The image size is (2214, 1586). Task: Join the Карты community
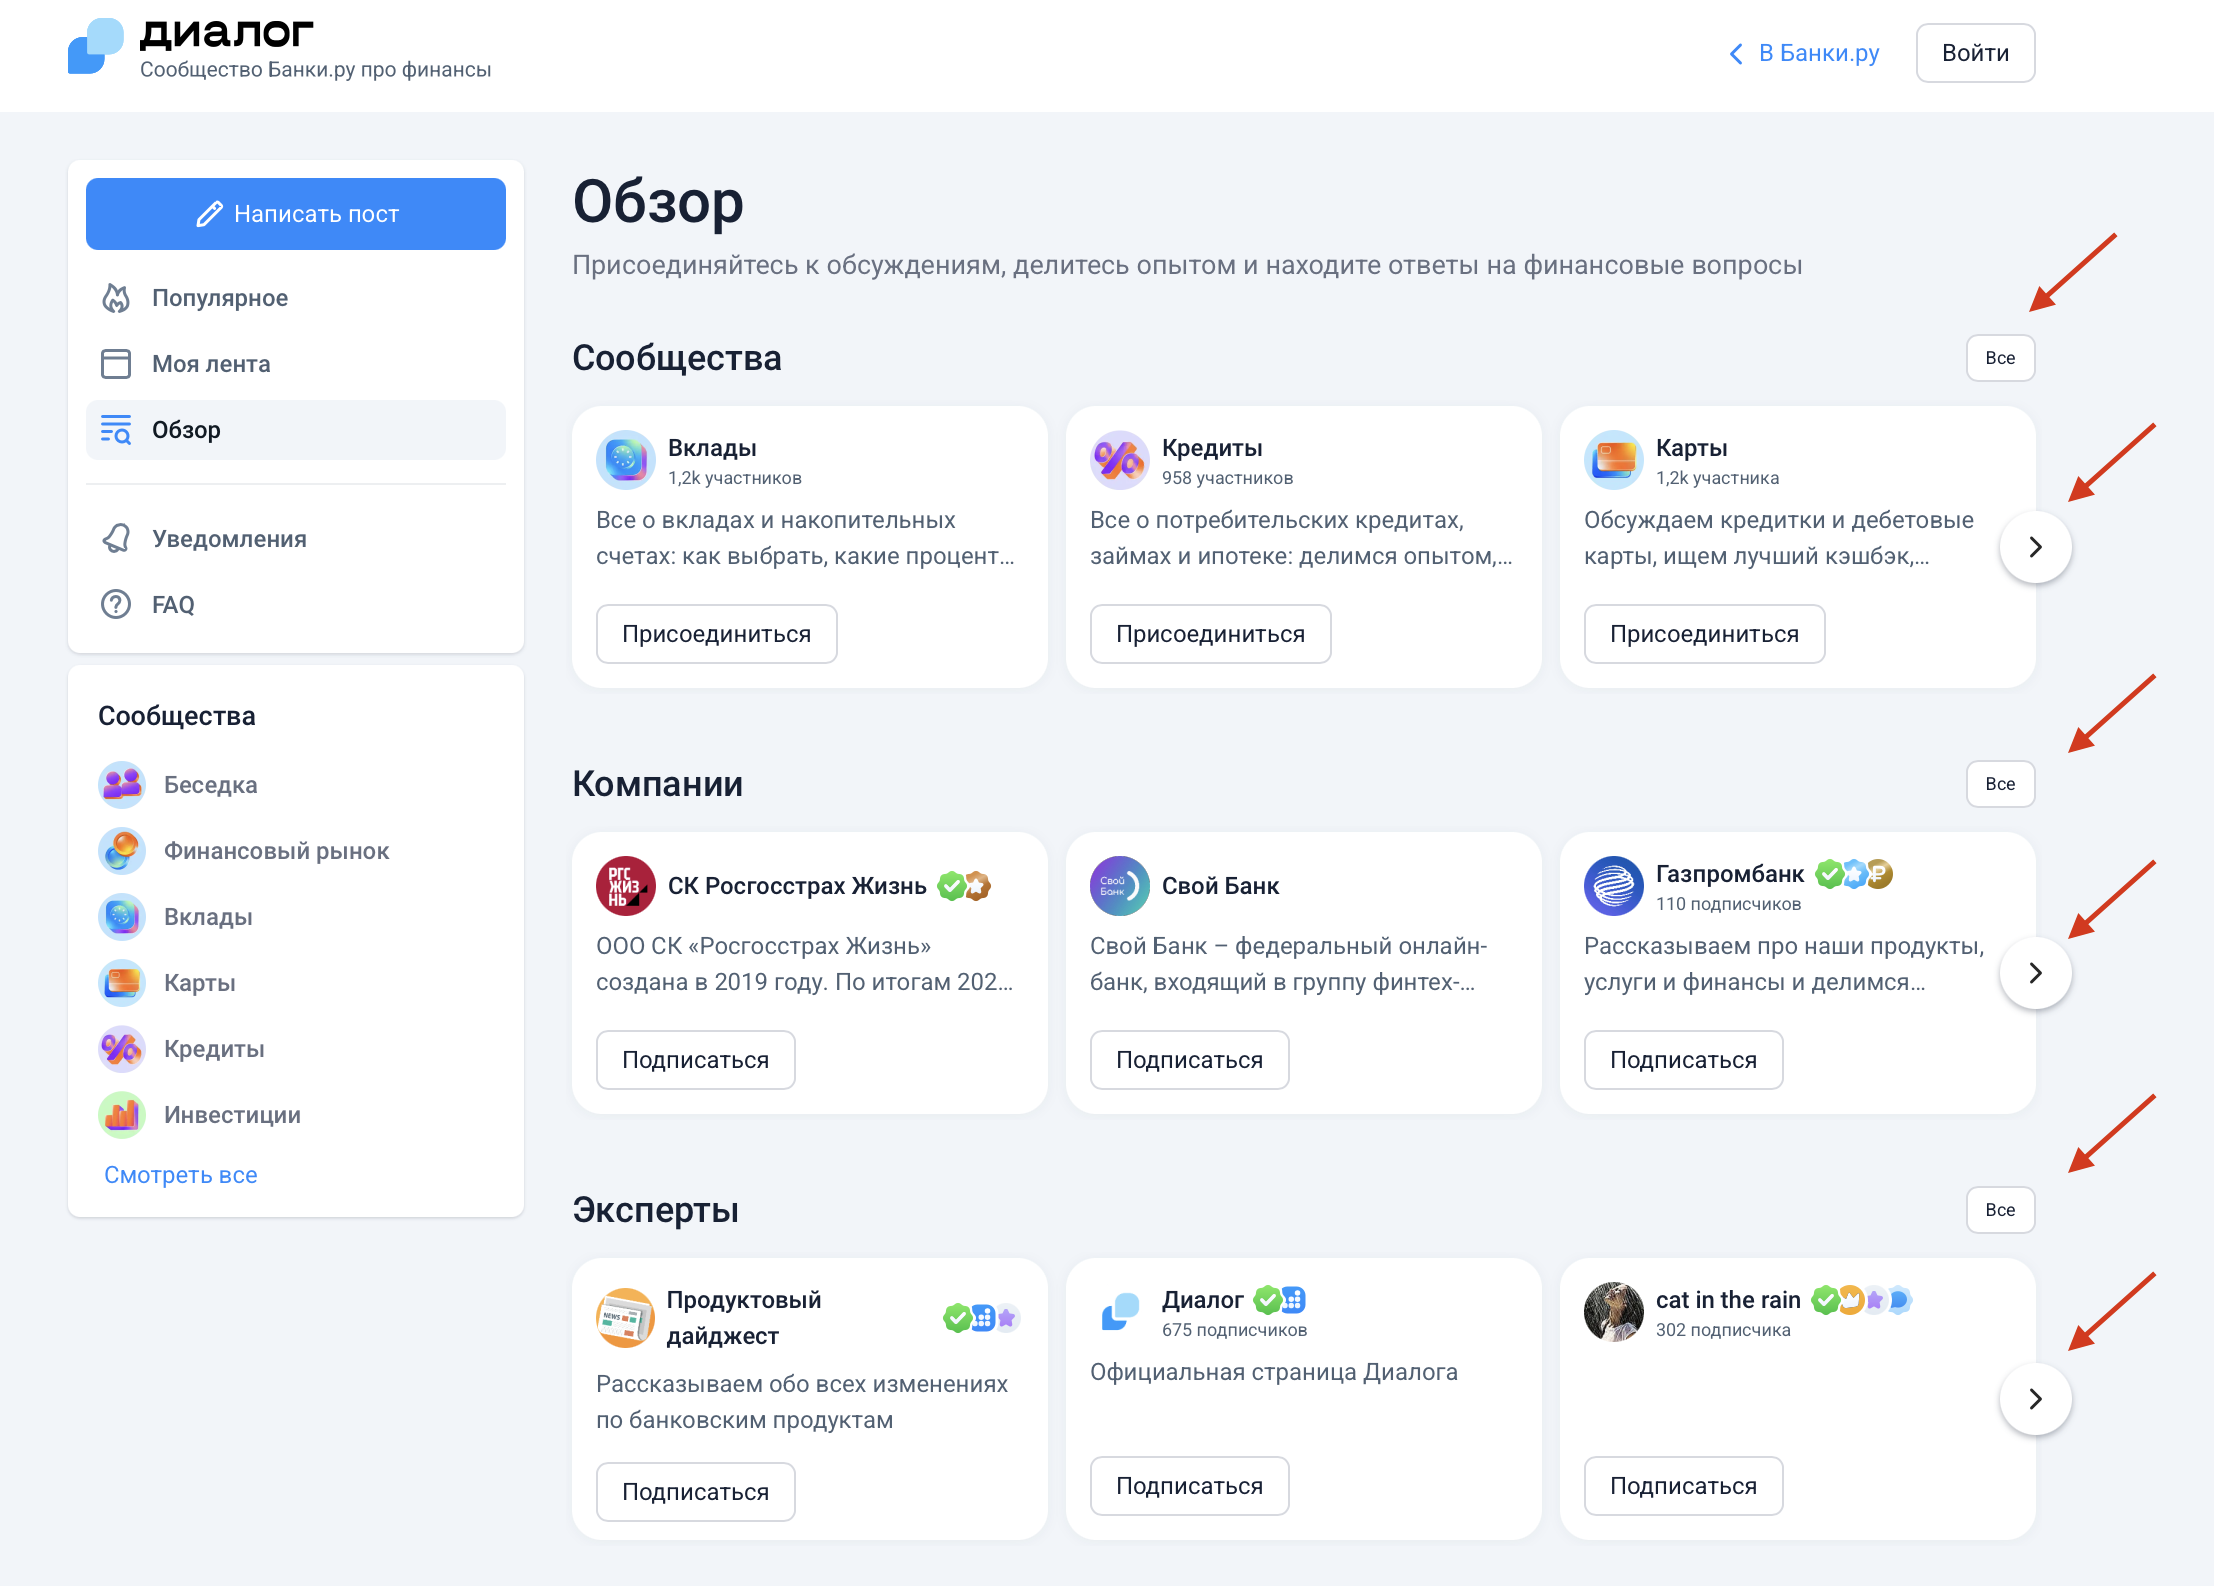click(x=1704, y=634)
